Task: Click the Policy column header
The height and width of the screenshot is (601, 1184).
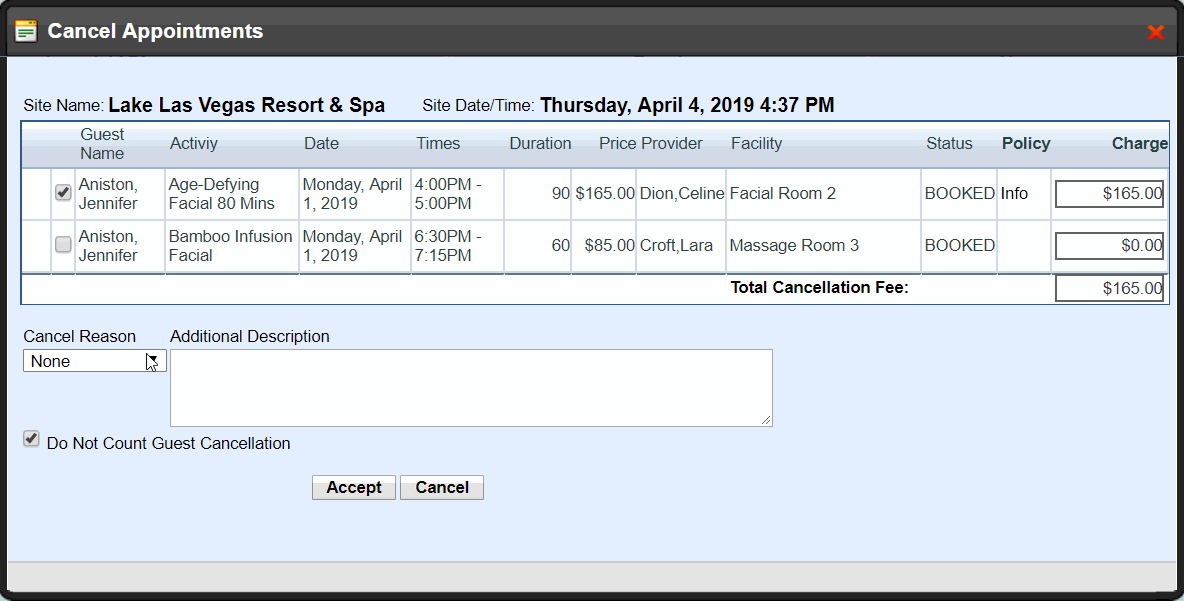Action: tap(1026, 143)
